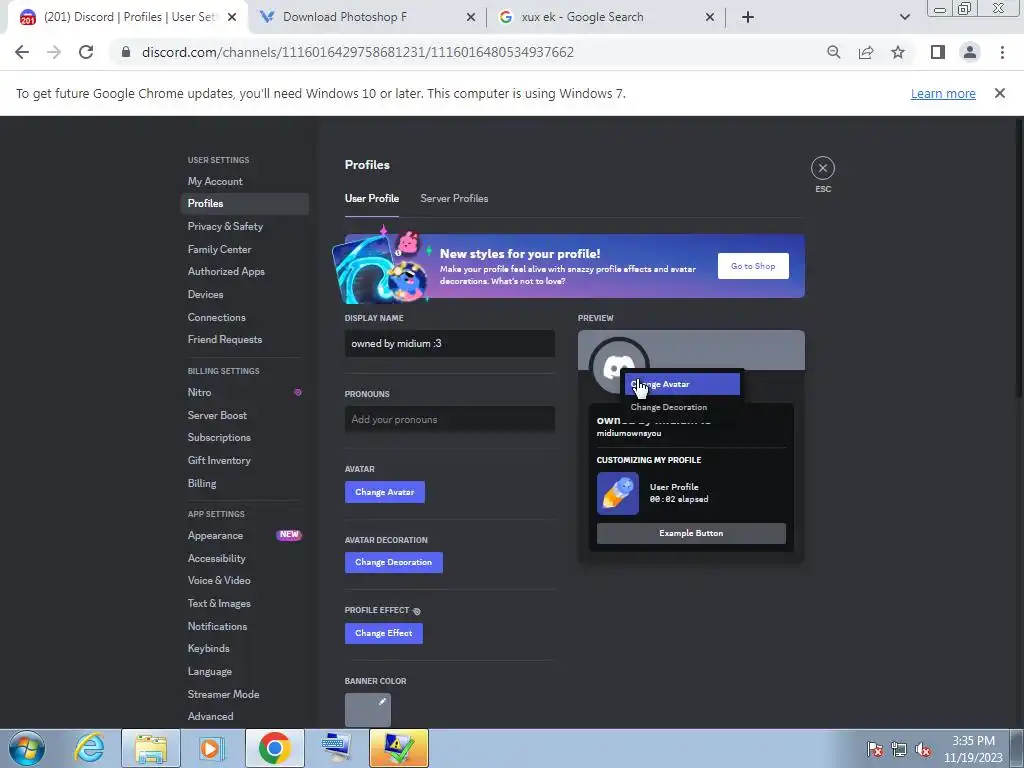
Task: Close the xux ek Google Search tab
Action: 710,17
